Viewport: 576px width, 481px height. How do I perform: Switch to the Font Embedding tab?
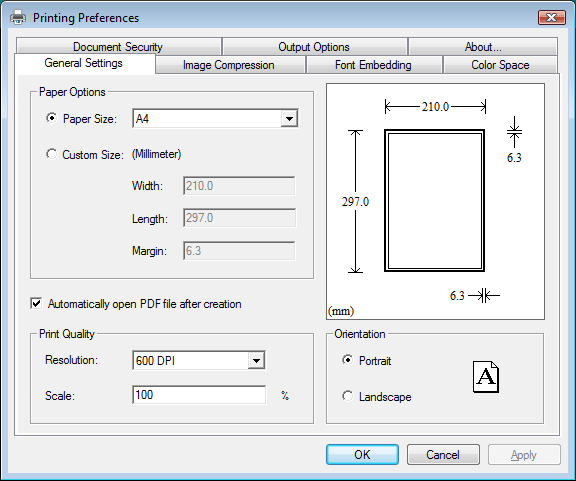[374, 65]
